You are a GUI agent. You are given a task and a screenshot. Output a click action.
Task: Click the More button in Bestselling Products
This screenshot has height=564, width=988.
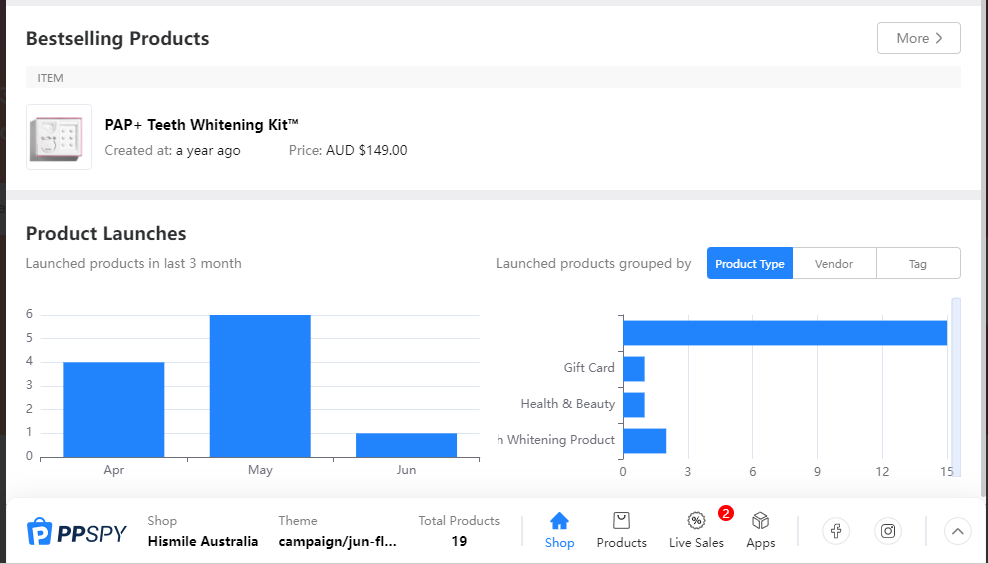[x=919, y=38]
